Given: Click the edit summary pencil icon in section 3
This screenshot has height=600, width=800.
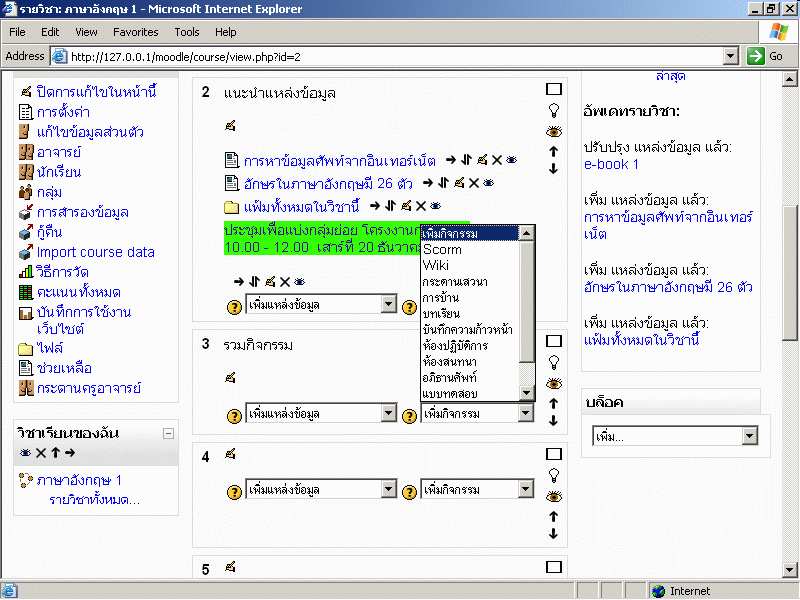Looking at the screenshot, I should [x=230, y=377].
